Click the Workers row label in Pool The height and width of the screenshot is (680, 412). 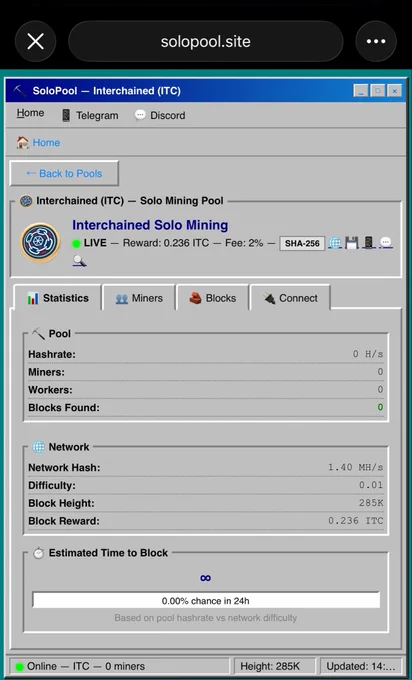[x=50, y=390]
